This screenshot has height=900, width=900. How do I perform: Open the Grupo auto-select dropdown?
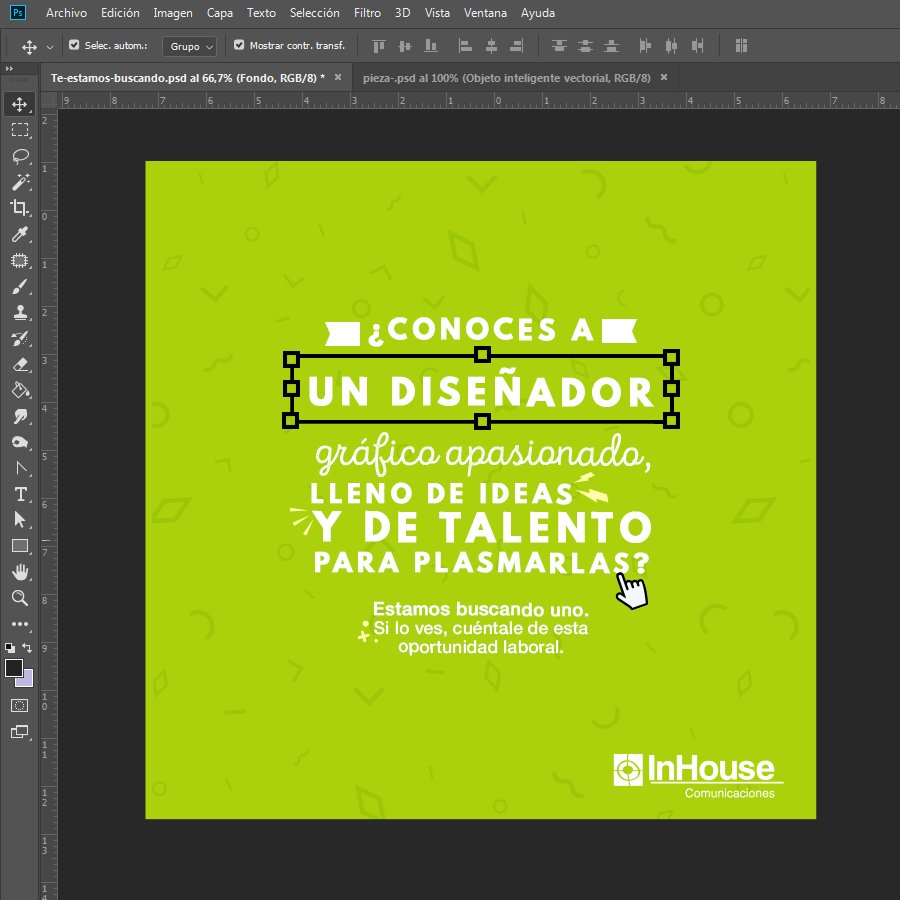pyautogui.click(x=190, y=46)
